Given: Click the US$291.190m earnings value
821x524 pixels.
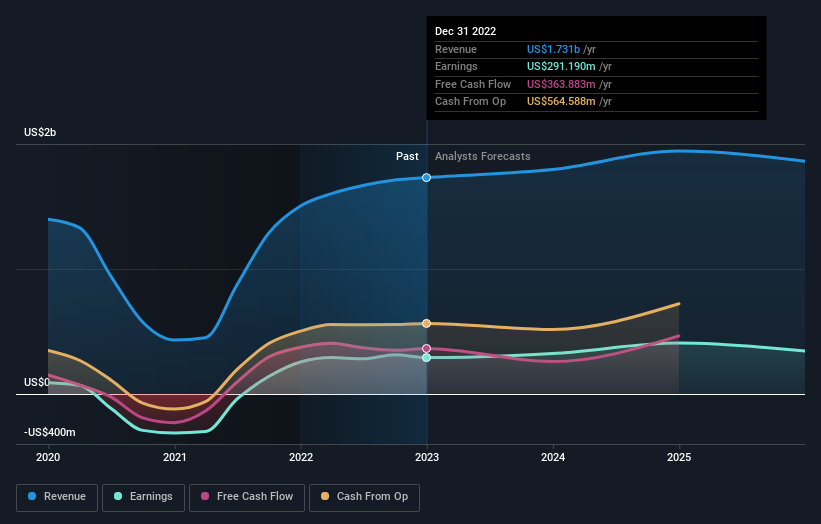Looking at the screenshot, I should tap(561, 66).
